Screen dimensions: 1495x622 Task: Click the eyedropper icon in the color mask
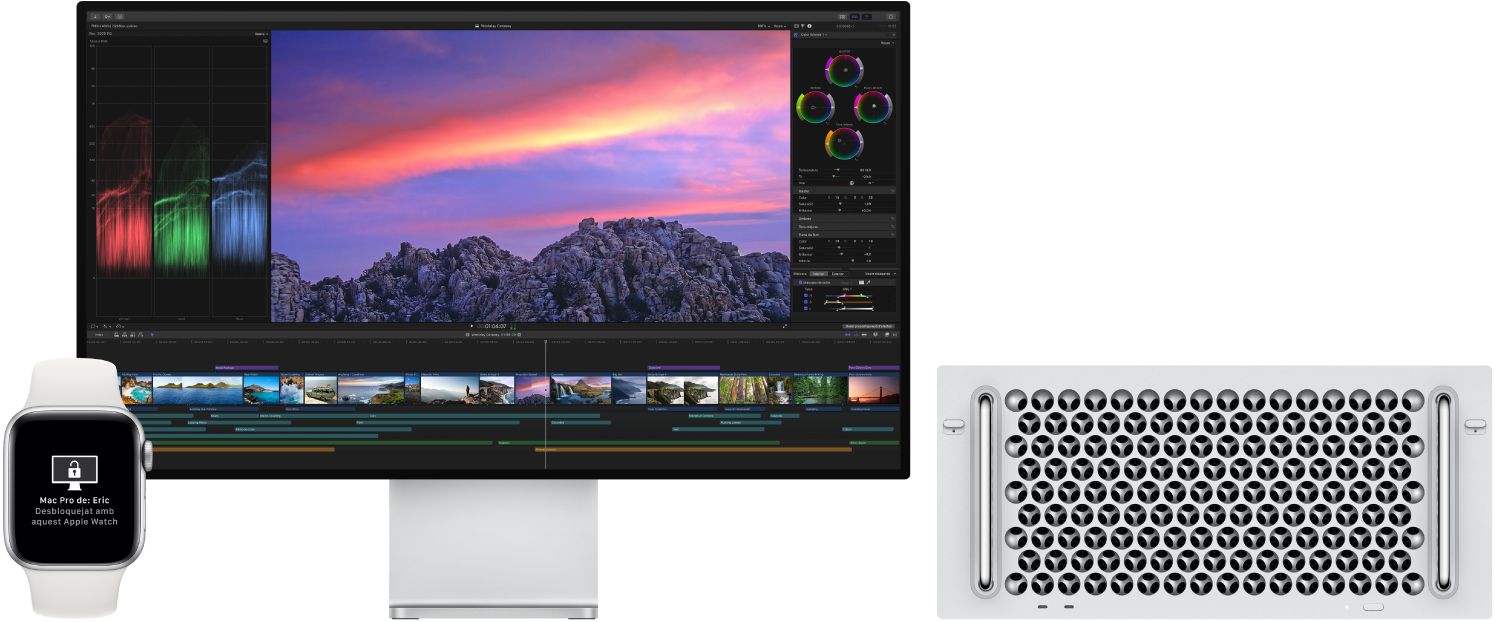(868, 282)
